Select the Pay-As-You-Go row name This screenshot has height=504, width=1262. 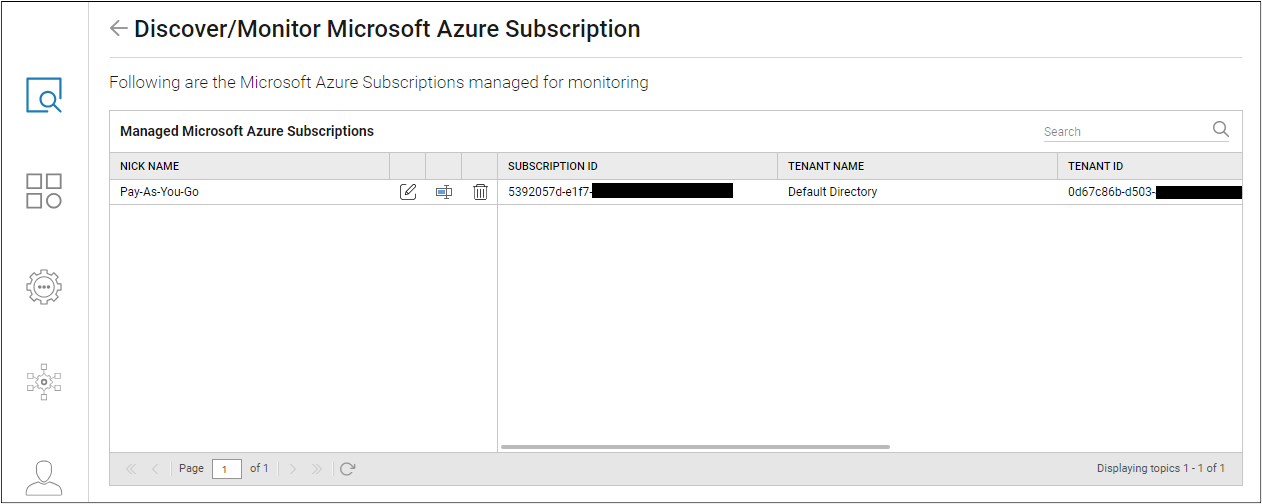tap(159, 192)
